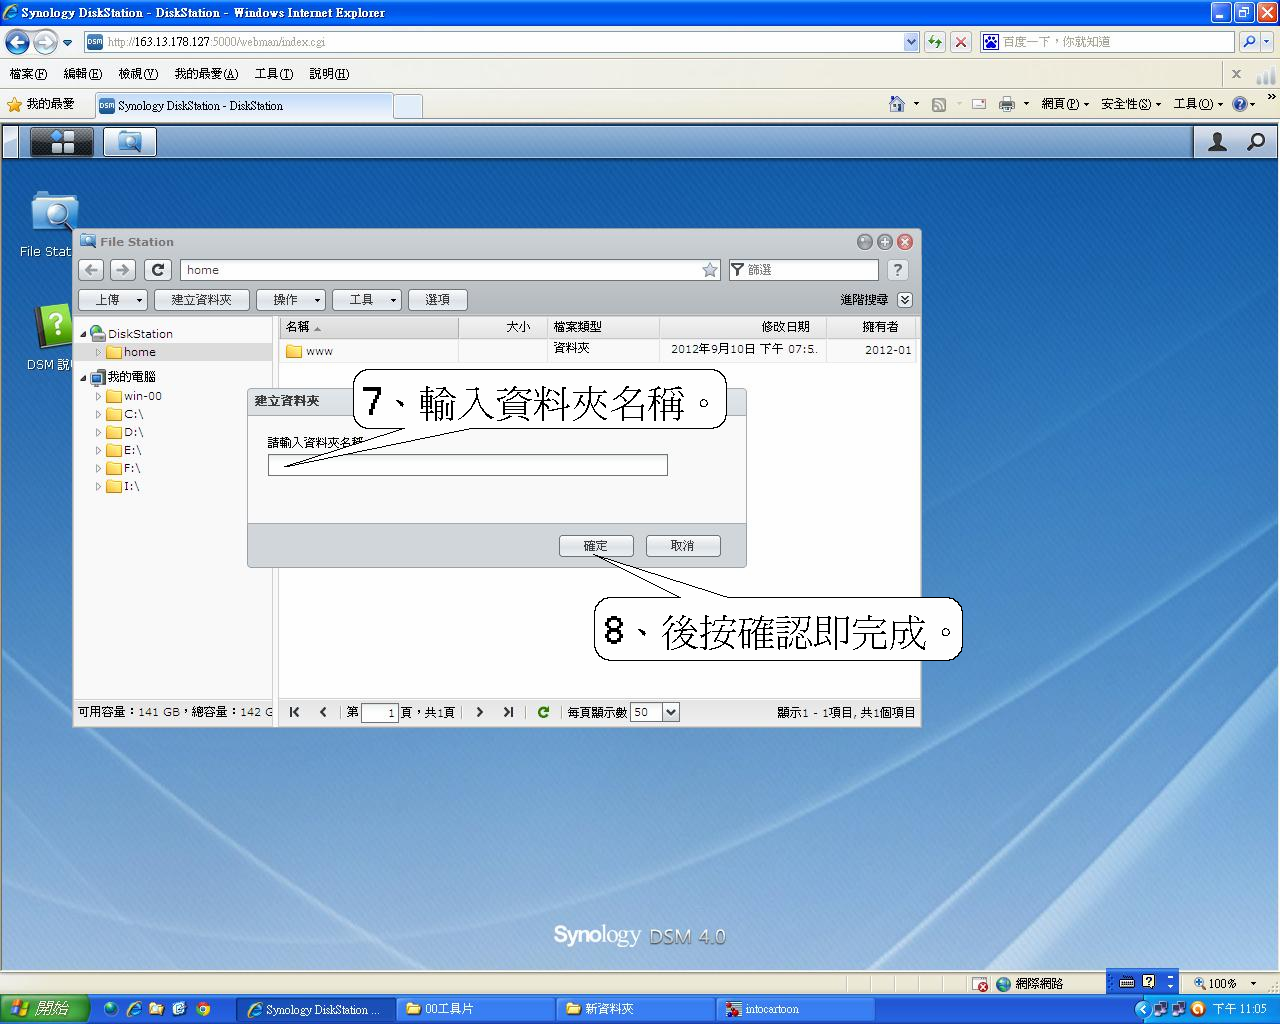Click 篩選 filter field

coord(803,270)
